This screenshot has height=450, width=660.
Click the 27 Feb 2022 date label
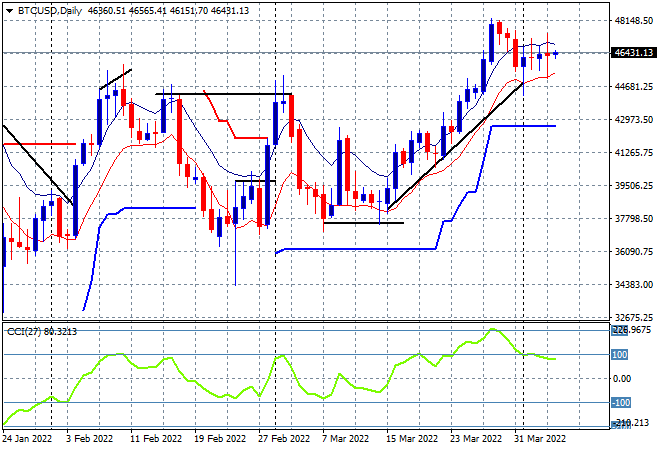click(284, 439)
